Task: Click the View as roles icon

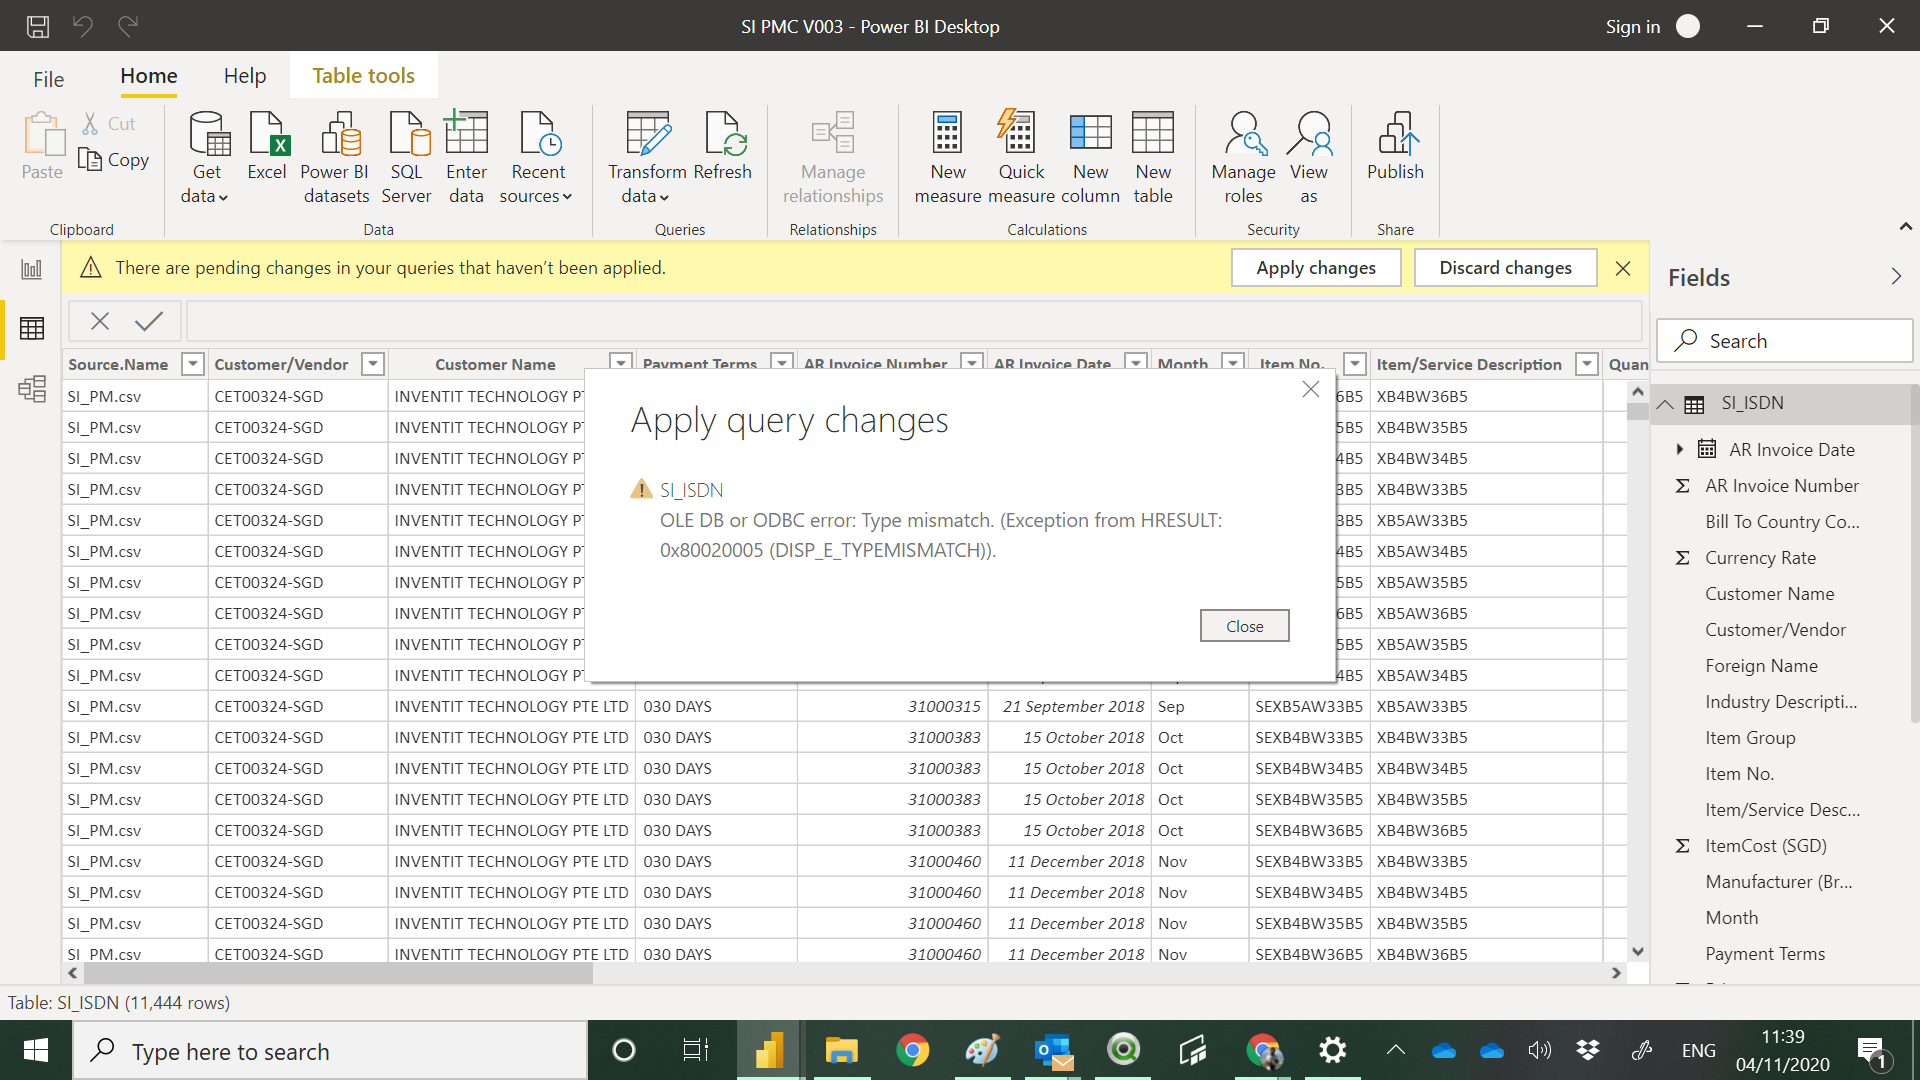Action: (1309, 133)
